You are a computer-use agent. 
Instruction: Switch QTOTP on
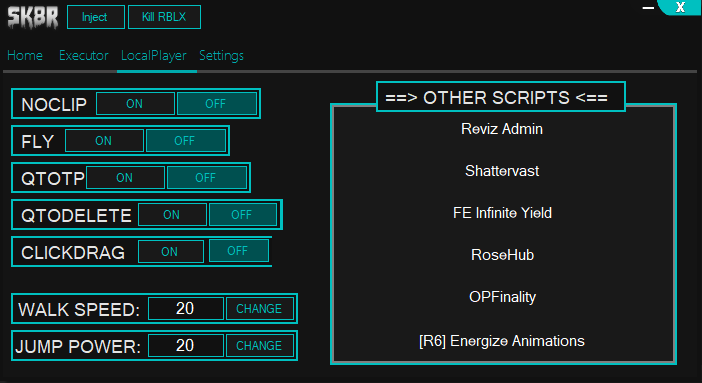coord(125,178)
